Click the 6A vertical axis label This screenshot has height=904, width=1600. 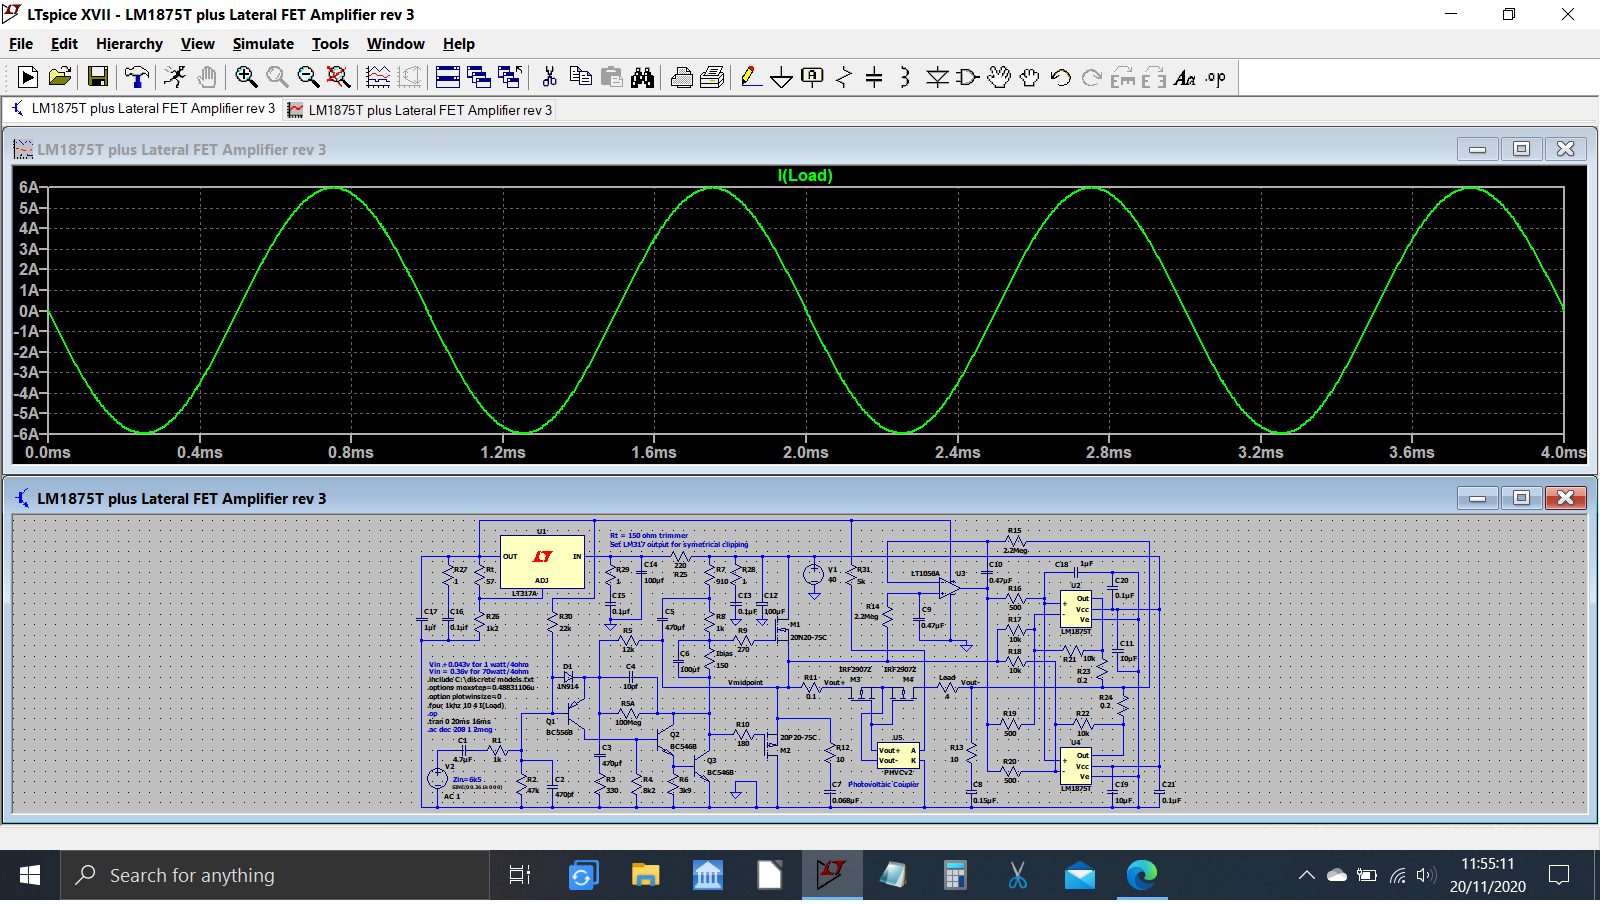28,187
